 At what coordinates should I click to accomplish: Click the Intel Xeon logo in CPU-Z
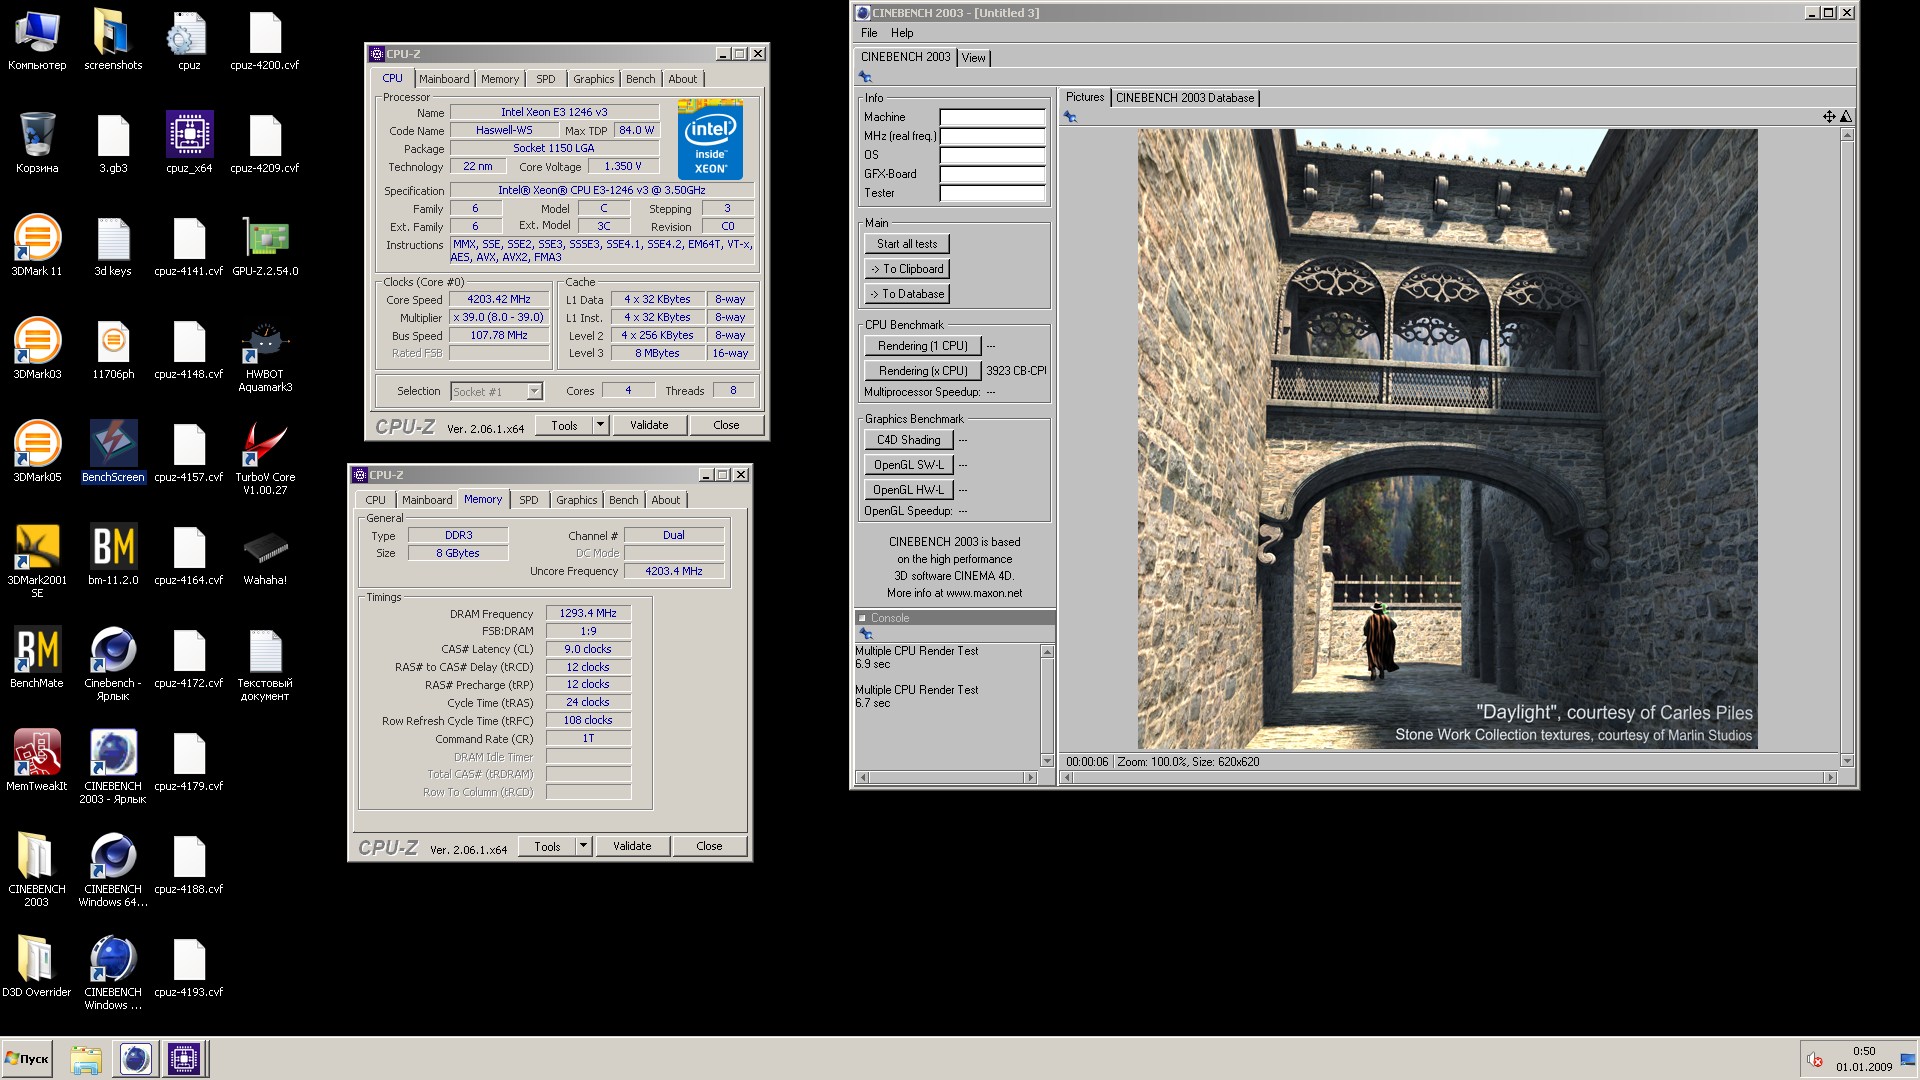pos(710,139)
